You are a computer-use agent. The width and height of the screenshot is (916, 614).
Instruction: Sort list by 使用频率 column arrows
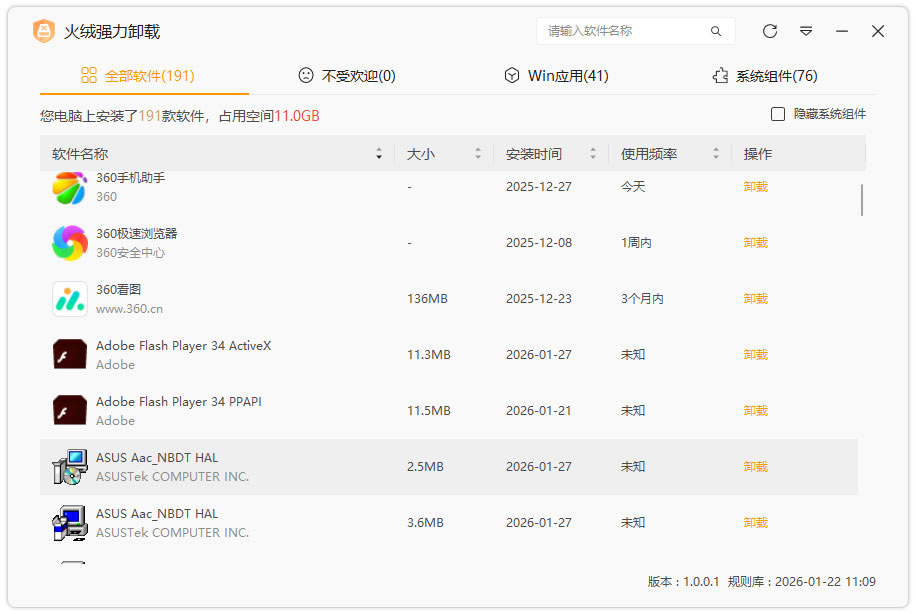click(x=716, y=154)
